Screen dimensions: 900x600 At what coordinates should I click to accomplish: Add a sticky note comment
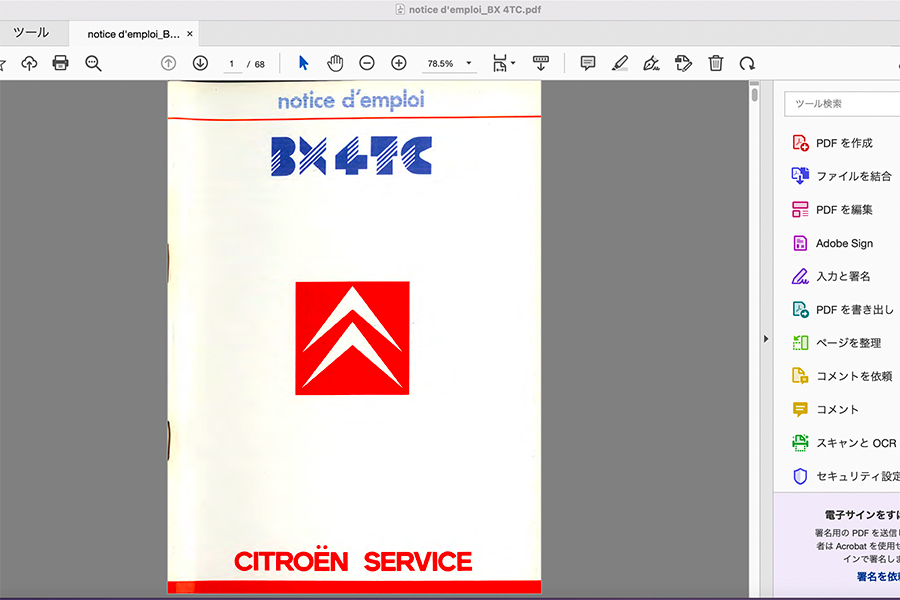(588, 63)
